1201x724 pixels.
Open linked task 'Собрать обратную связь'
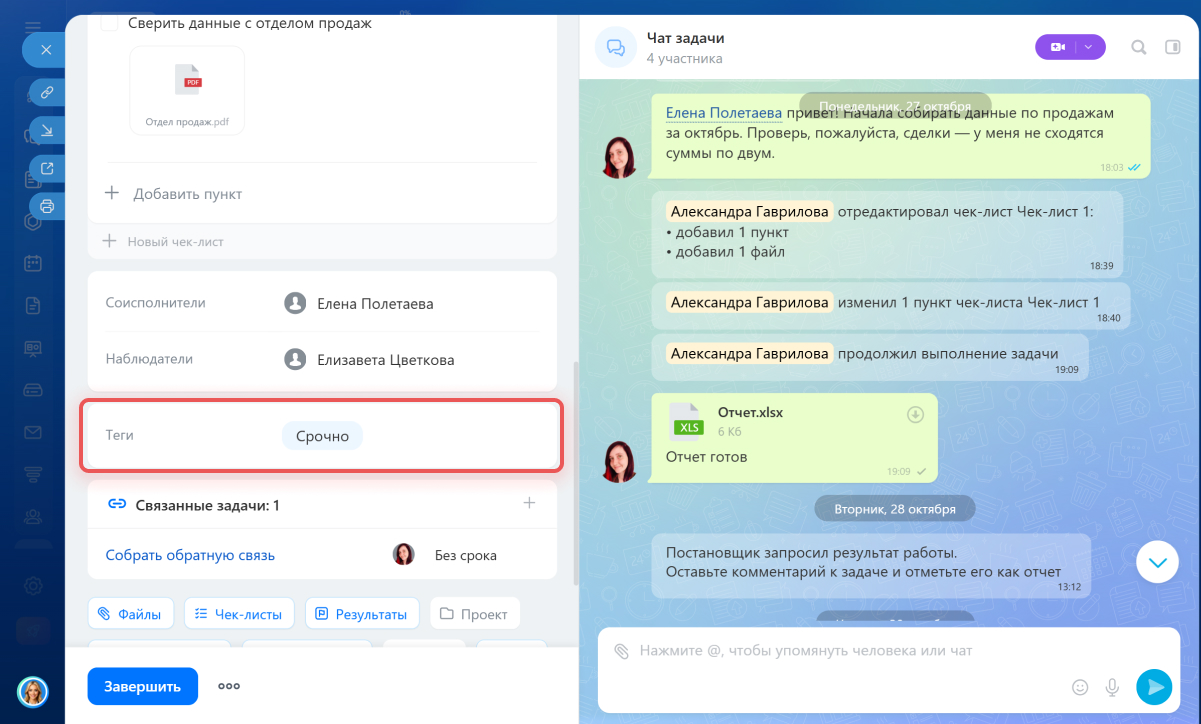pos(190,555)
